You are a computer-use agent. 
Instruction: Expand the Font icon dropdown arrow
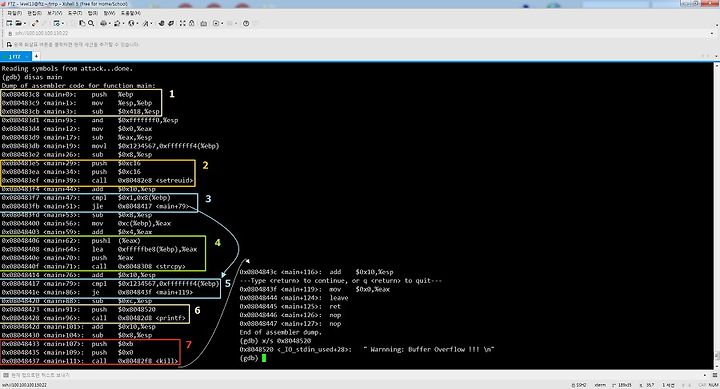coord(152,23)
